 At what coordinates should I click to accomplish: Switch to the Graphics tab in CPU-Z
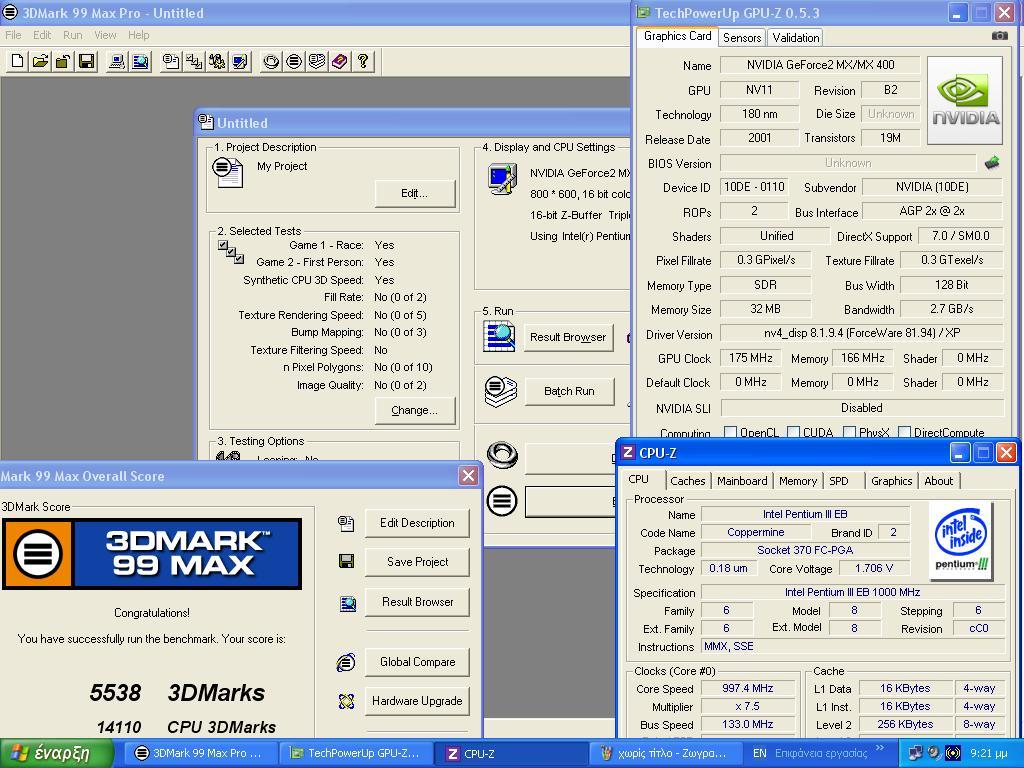pos(891,481)
